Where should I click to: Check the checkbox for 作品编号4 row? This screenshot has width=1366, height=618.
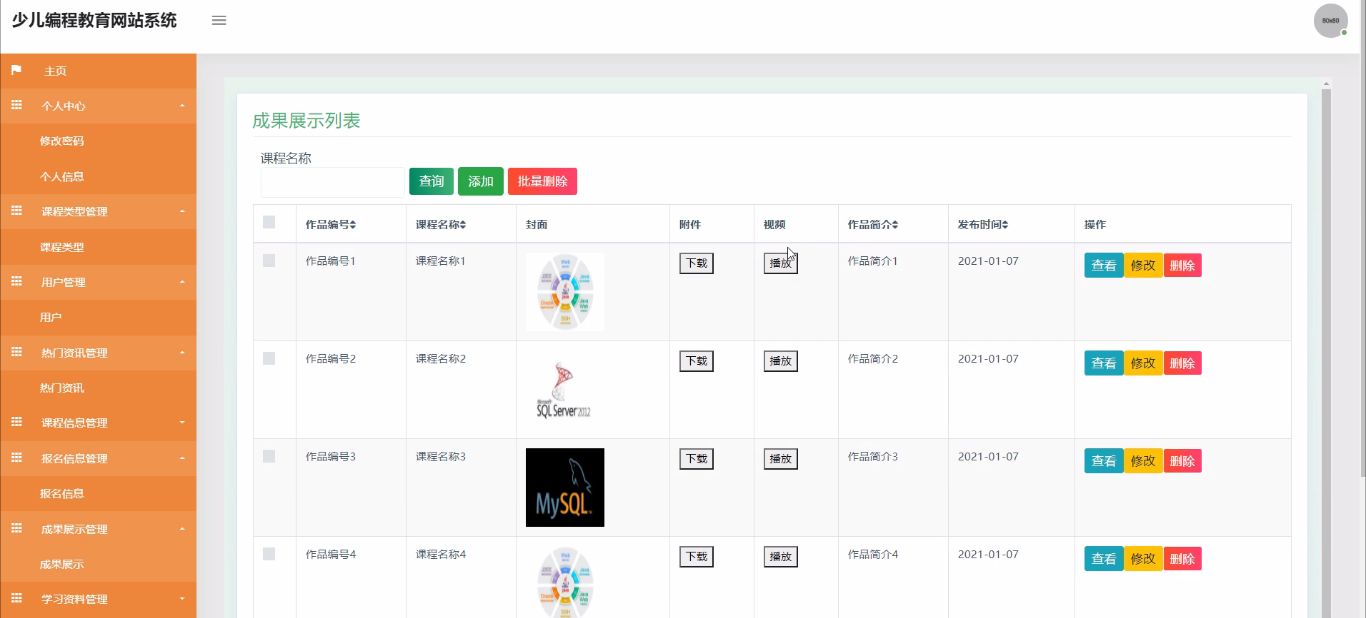269,554
